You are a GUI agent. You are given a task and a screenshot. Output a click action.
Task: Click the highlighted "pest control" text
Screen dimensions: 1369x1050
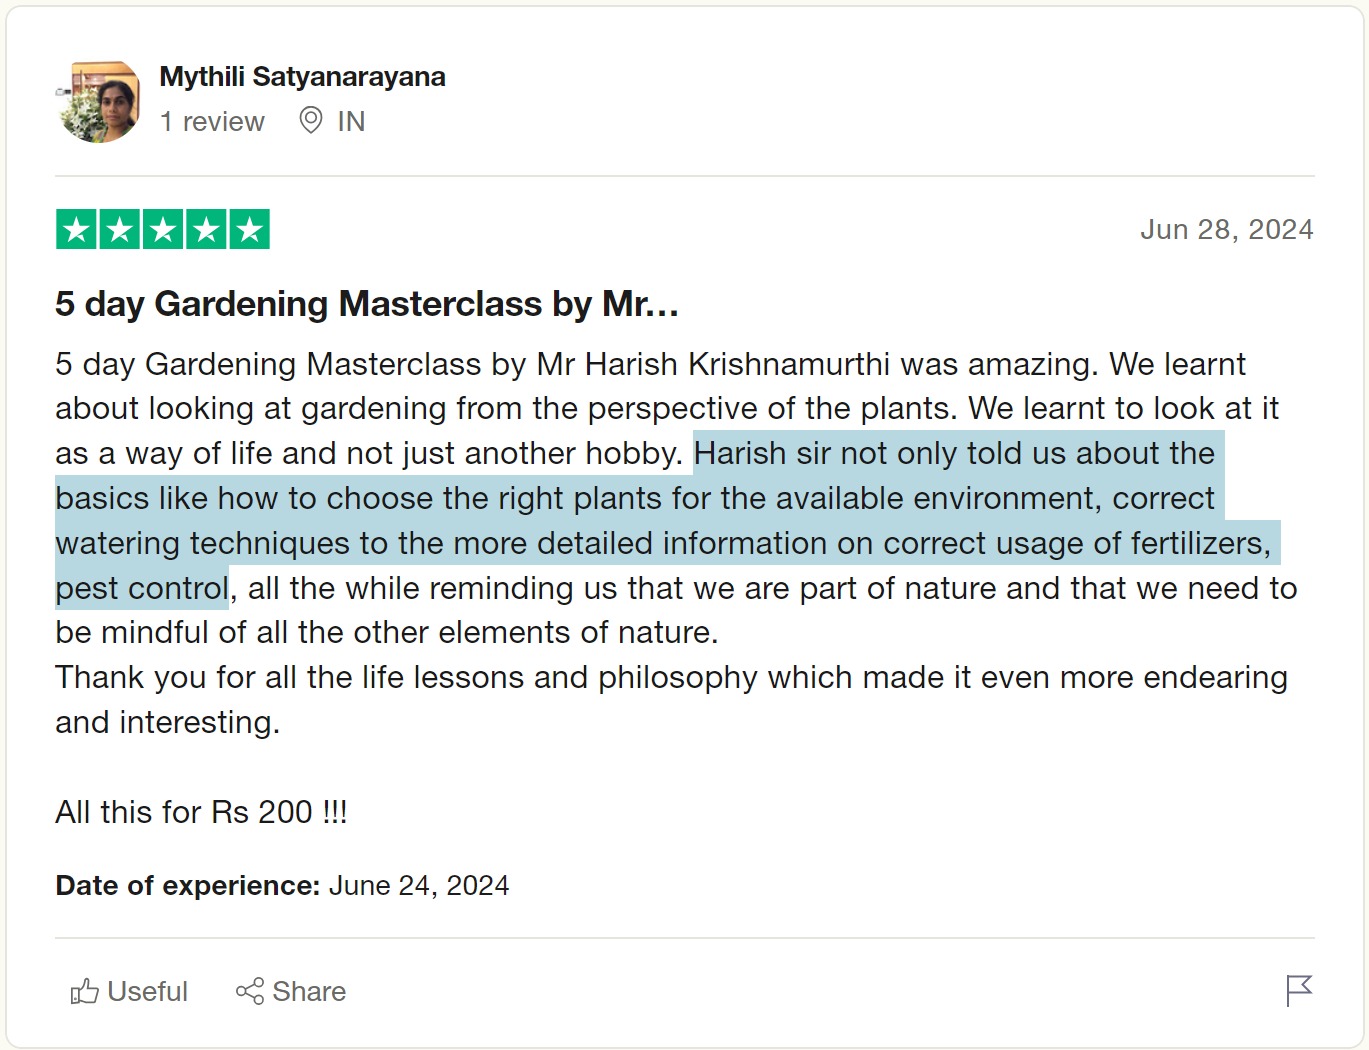142,588
